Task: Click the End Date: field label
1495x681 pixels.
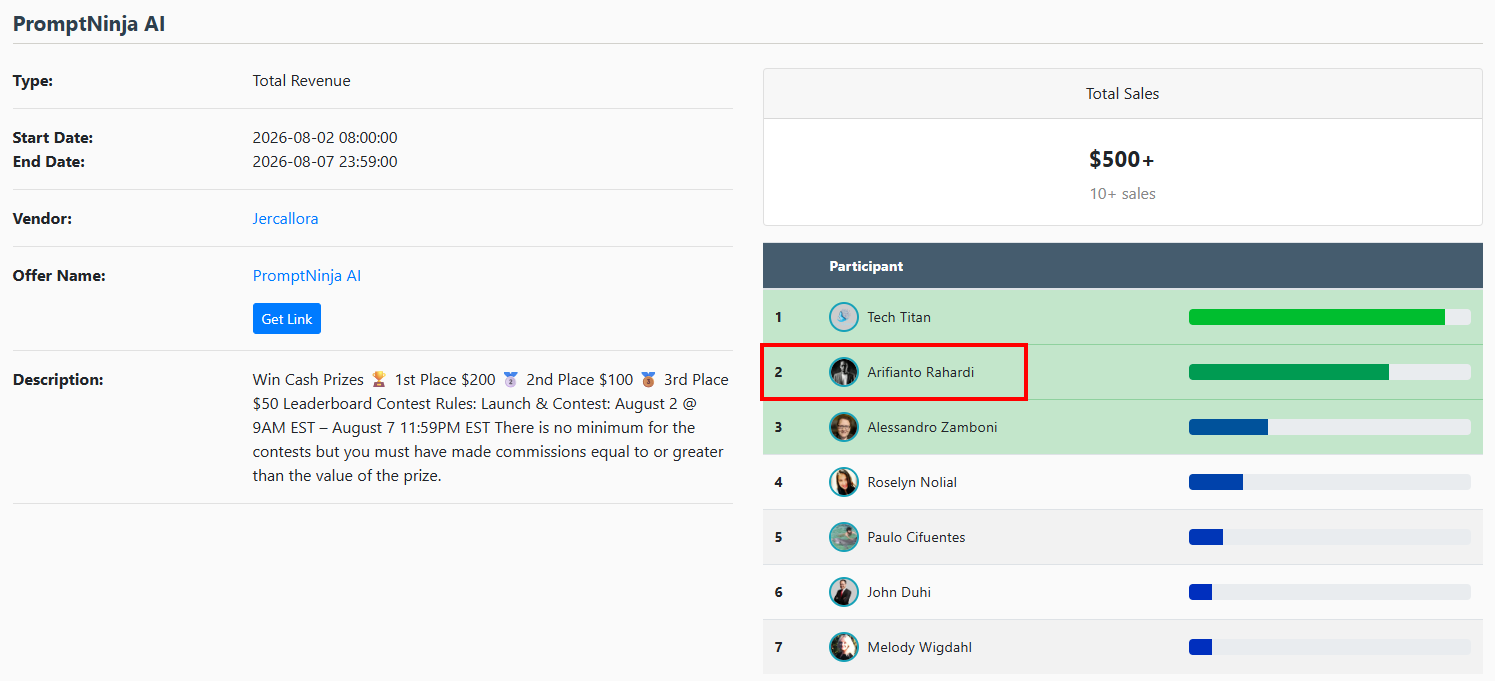Action: (x=49, y=162)
